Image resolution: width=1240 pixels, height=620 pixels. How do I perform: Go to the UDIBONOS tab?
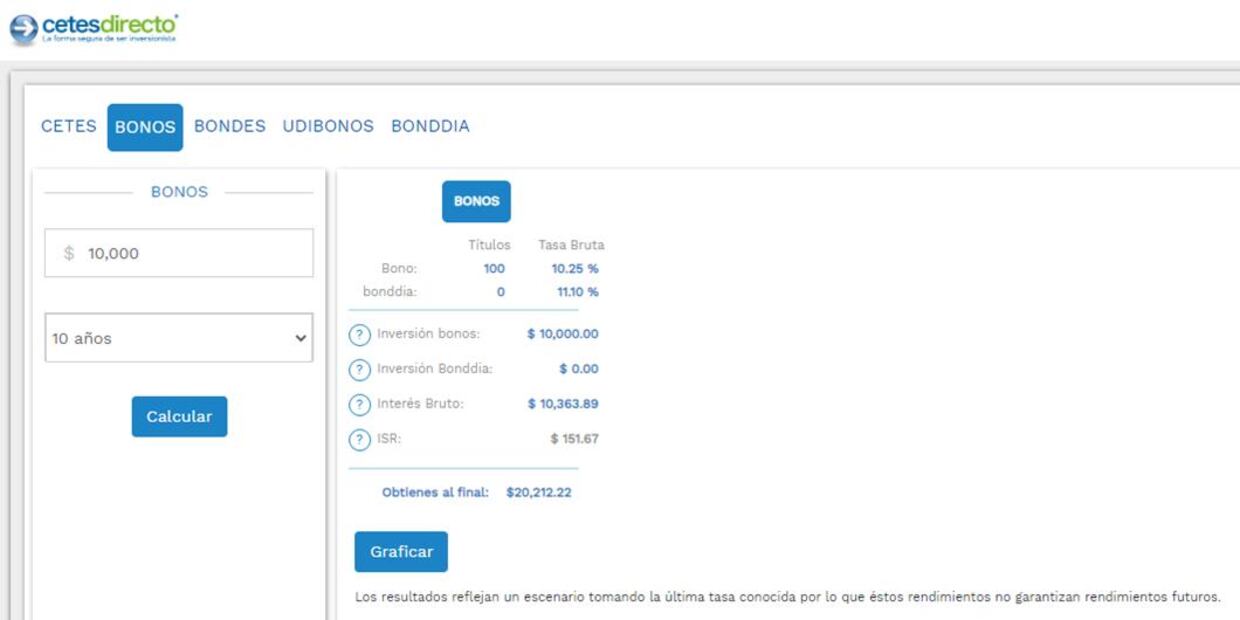pyautogui.click(x=328, y=127)
